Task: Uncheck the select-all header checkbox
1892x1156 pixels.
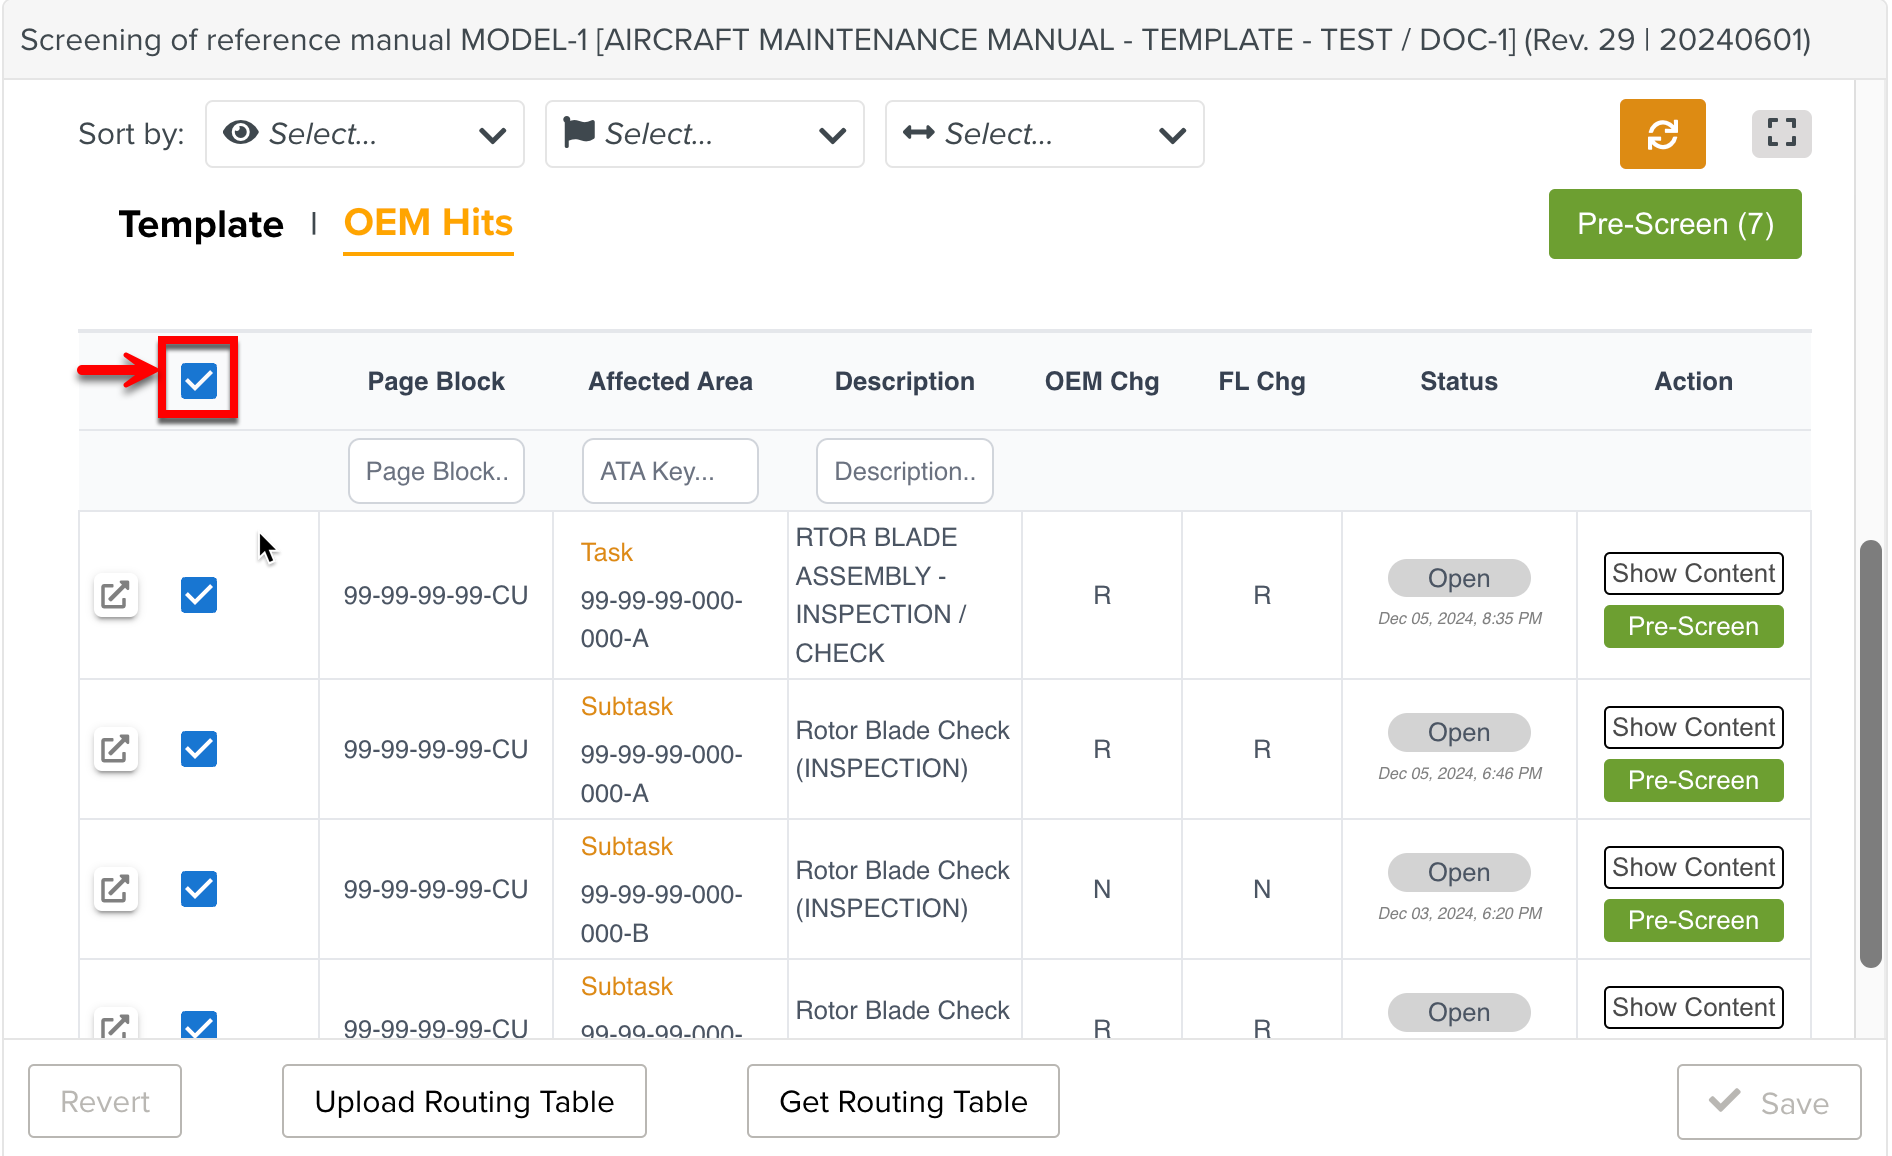Action: 199,381
